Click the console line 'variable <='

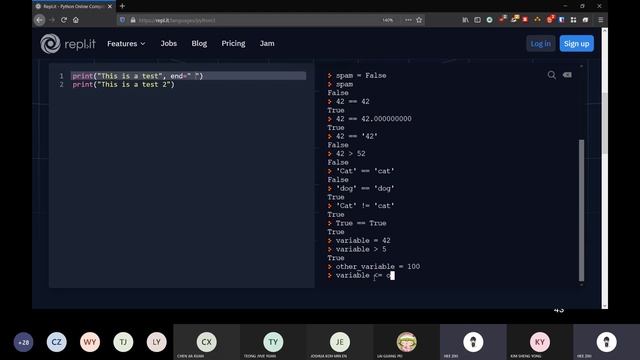(361, 276)
